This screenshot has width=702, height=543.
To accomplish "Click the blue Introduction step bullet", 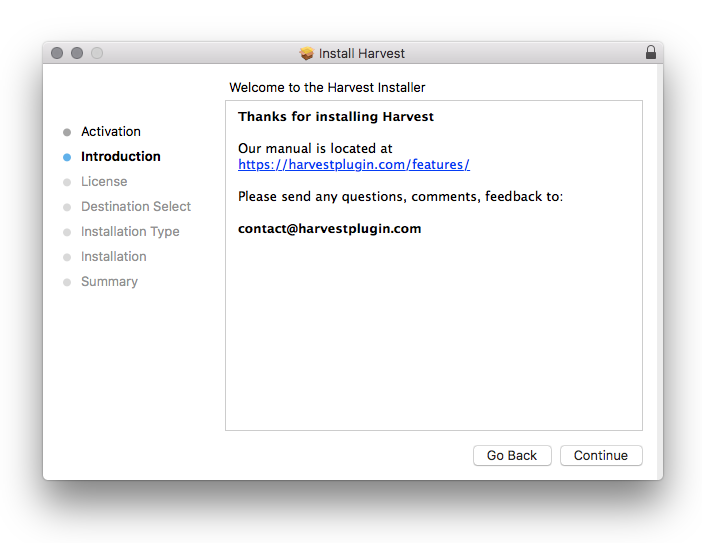I will pos(67,157).
